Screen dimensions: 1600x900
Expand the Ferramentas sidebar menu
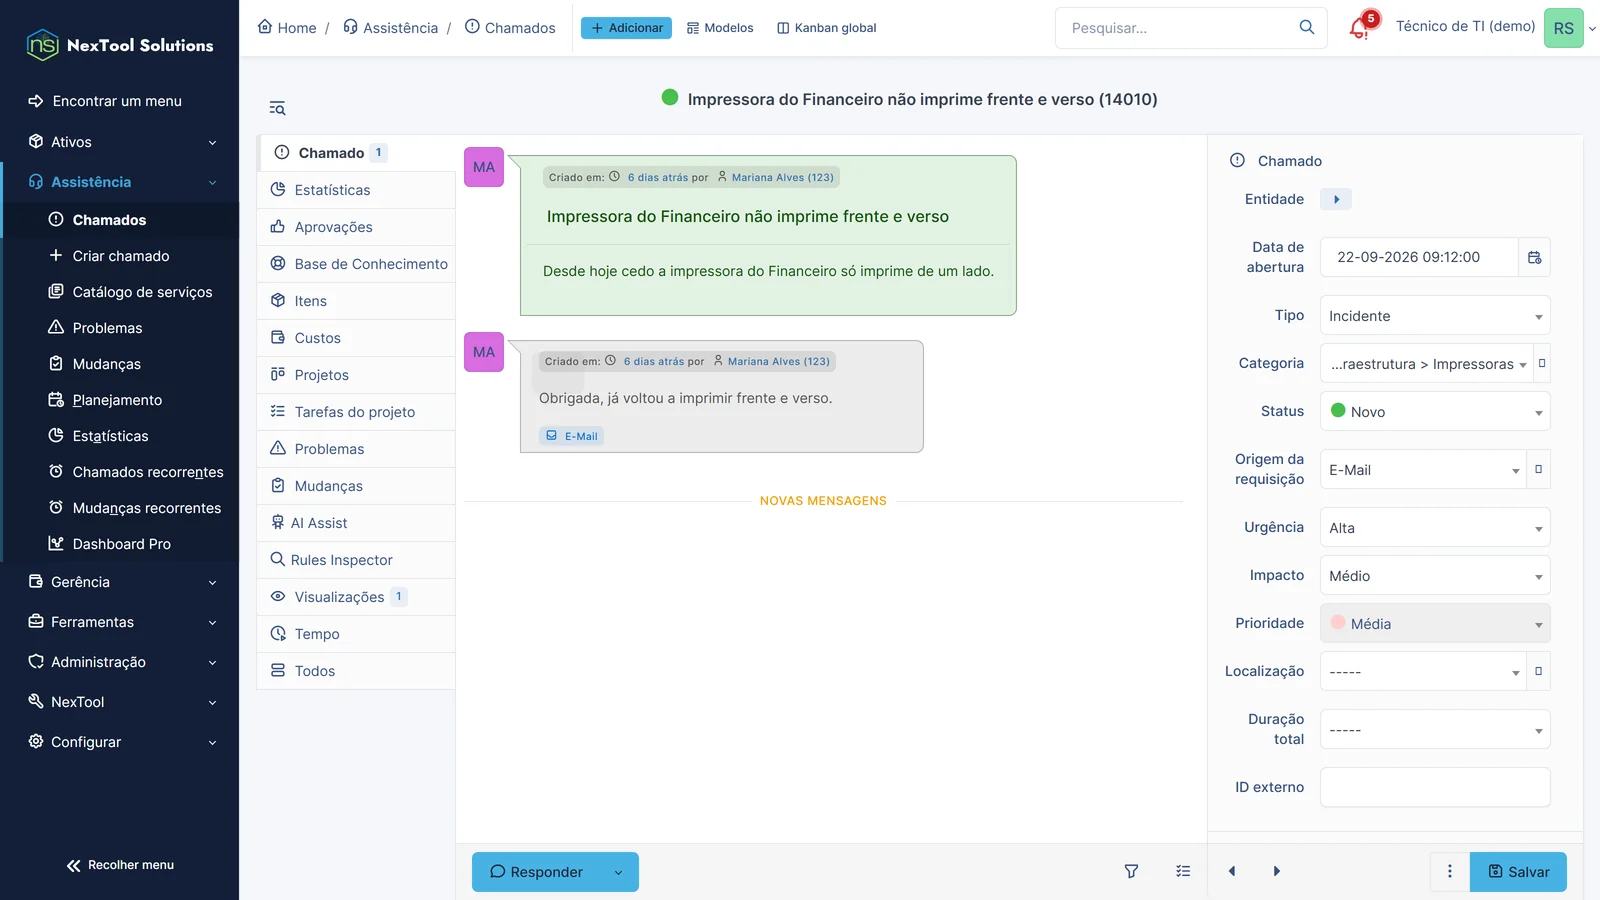pos(120,622)
